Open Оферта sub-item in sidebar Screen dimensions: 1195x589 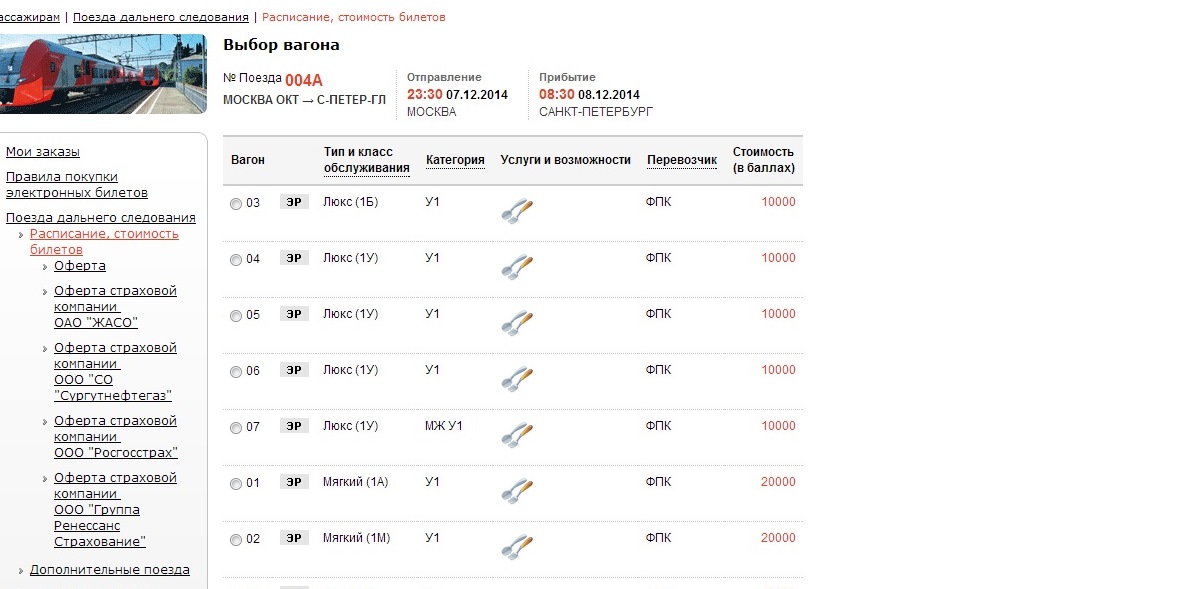coord(80,266)
